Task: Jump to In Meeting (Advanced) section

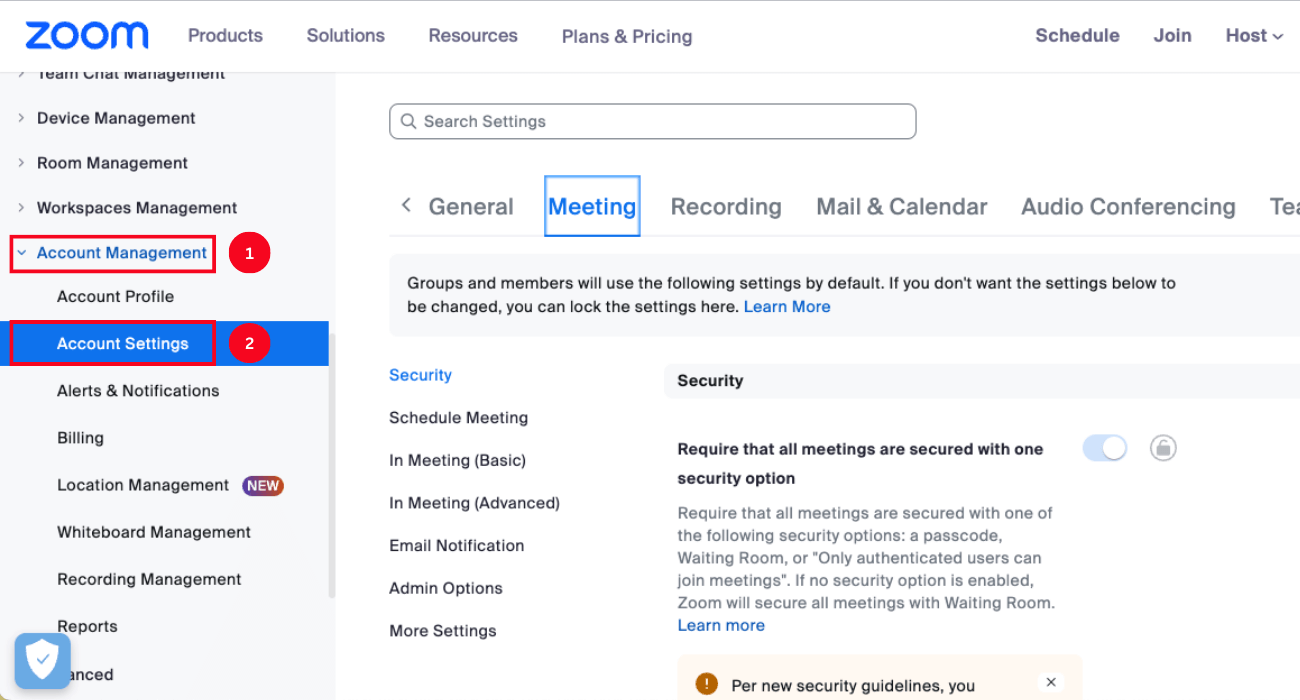Action: [x=474, y=503]
